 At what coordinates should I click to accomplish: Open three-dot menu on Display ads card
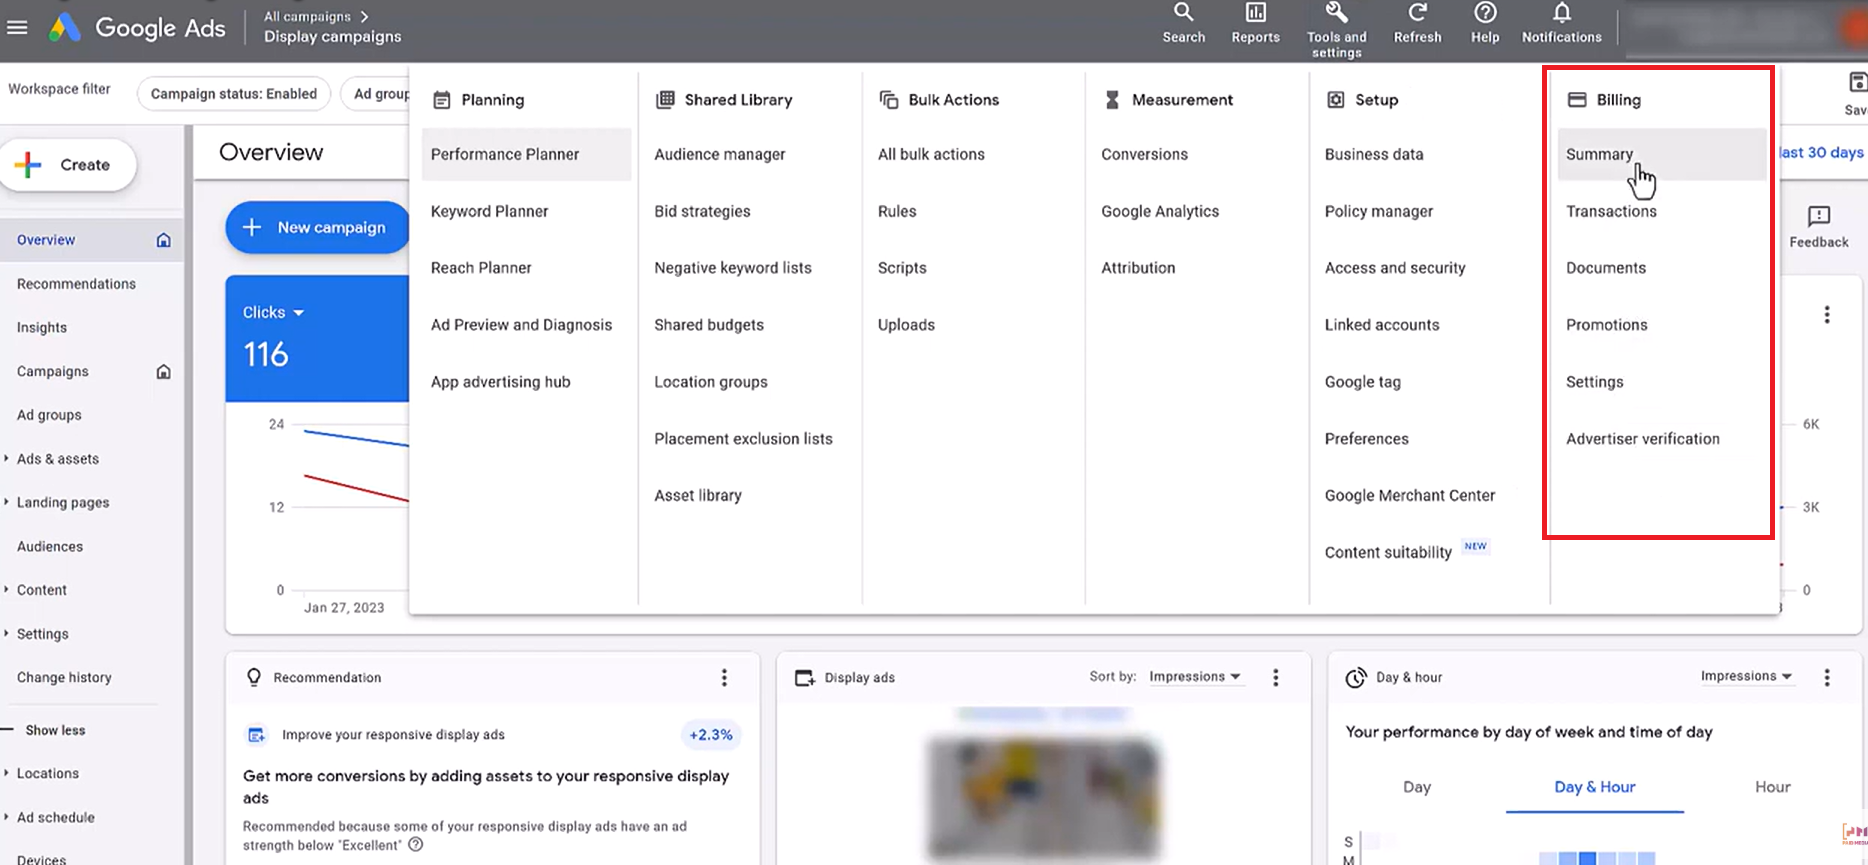[1275, 677]
